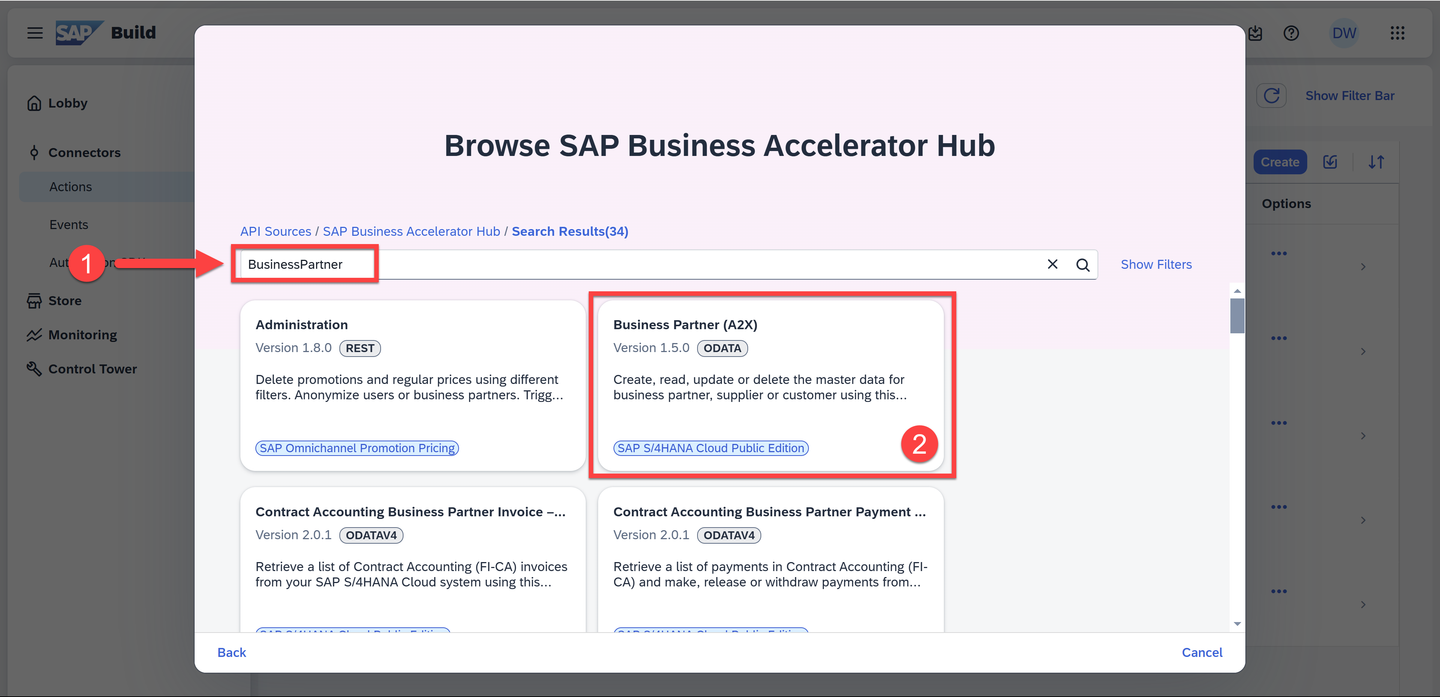Click scrollbar down arrow in results list
The height and width of the screenshot is (697, 1440).
click(1237, 624)
